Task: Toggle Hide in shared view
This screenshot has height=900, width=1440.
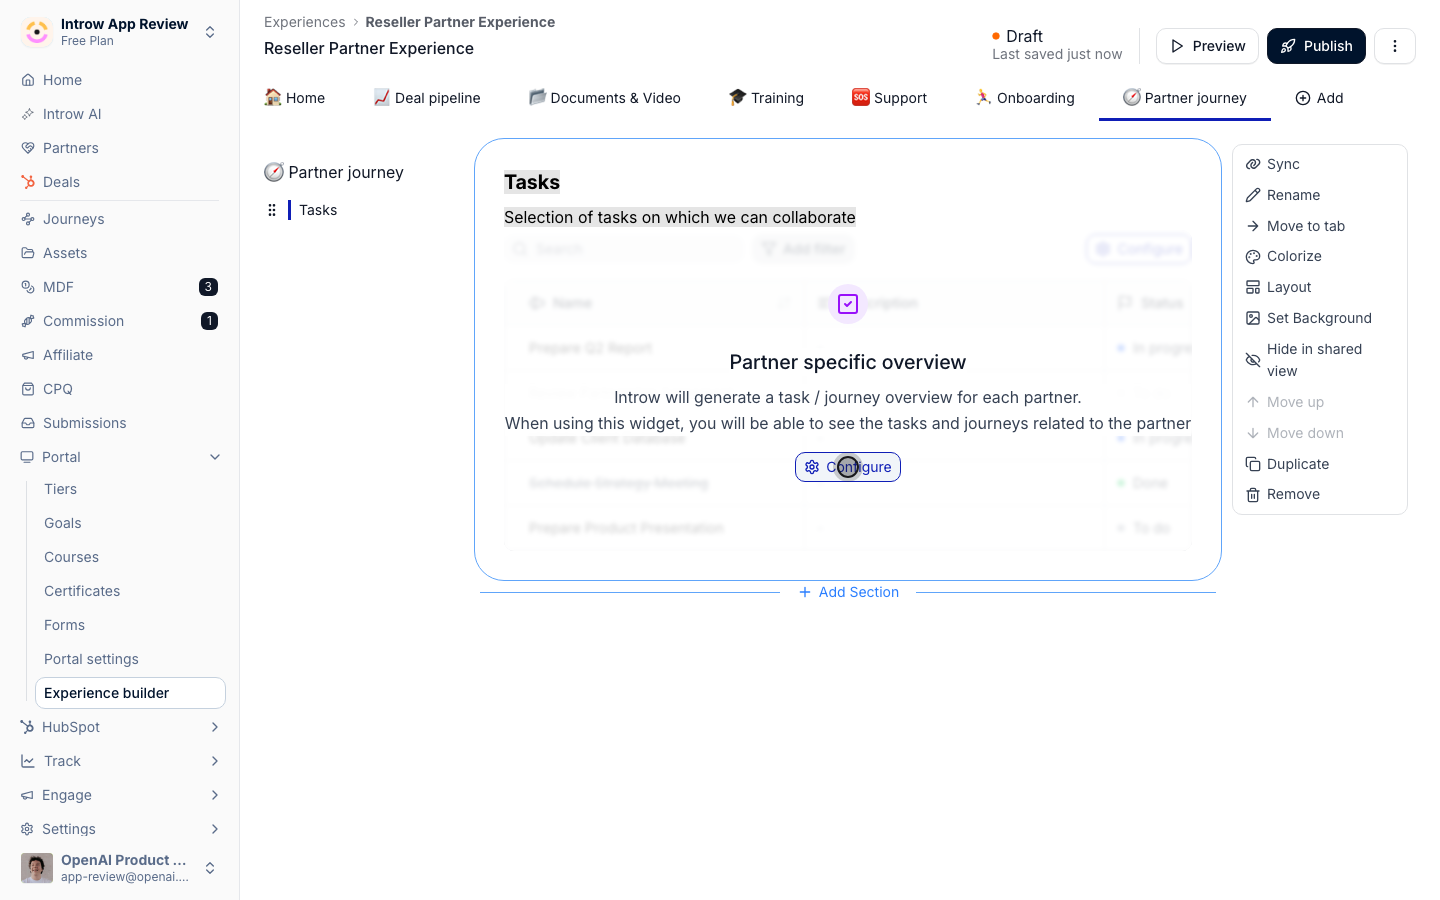Action: pos(1320,360)
